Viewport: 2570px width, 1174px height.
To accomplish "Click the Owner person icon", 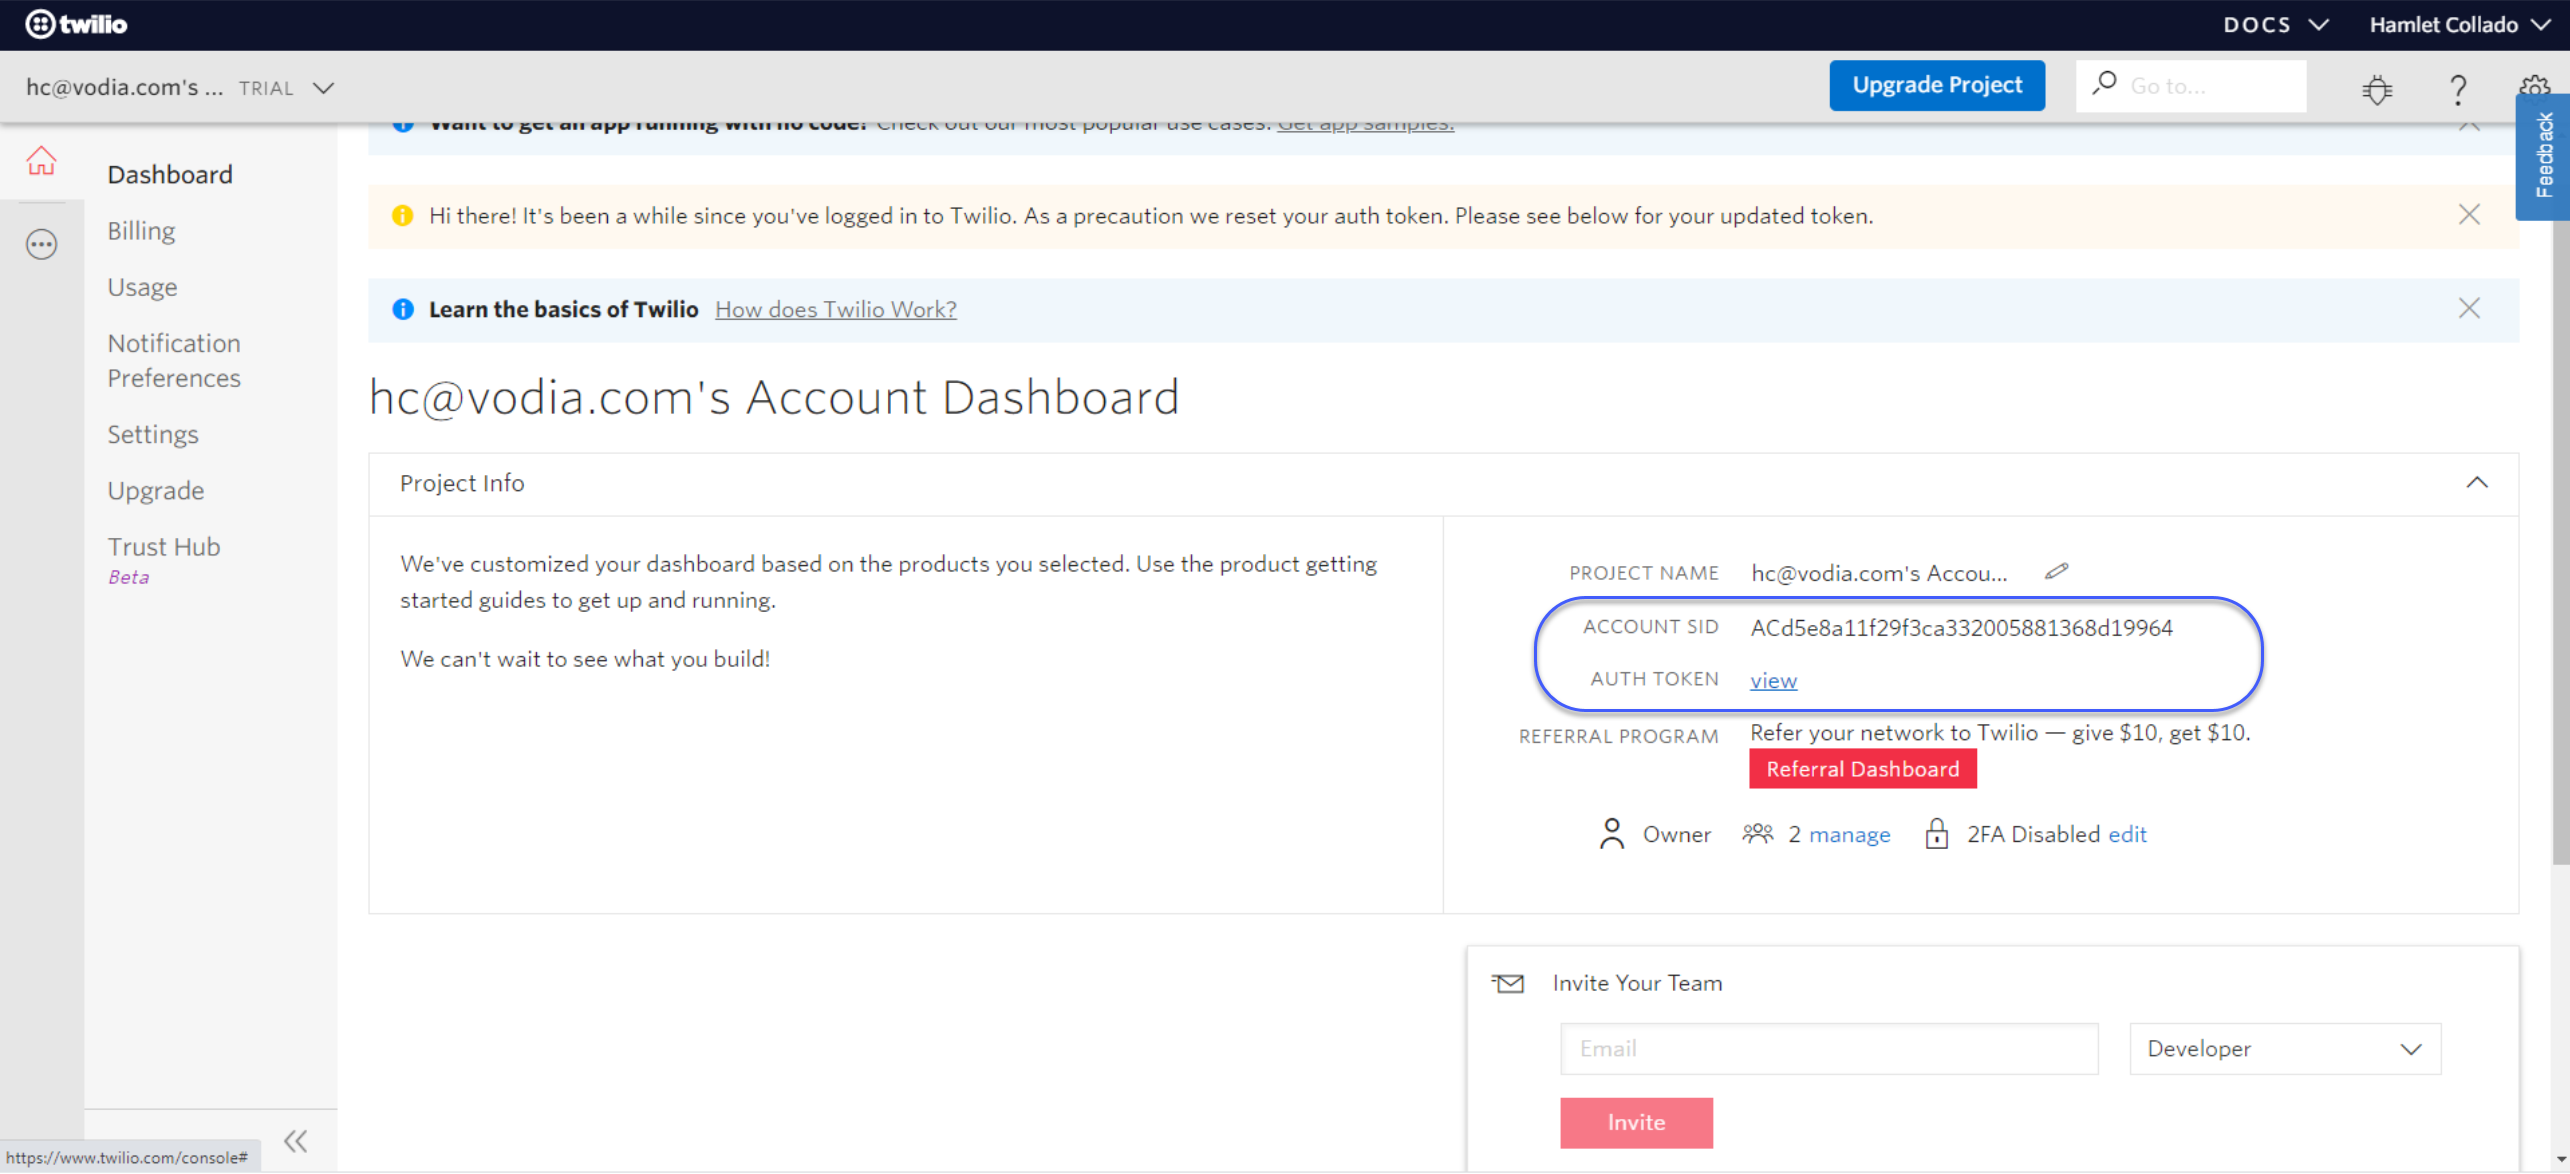I will coord(1611,834).
